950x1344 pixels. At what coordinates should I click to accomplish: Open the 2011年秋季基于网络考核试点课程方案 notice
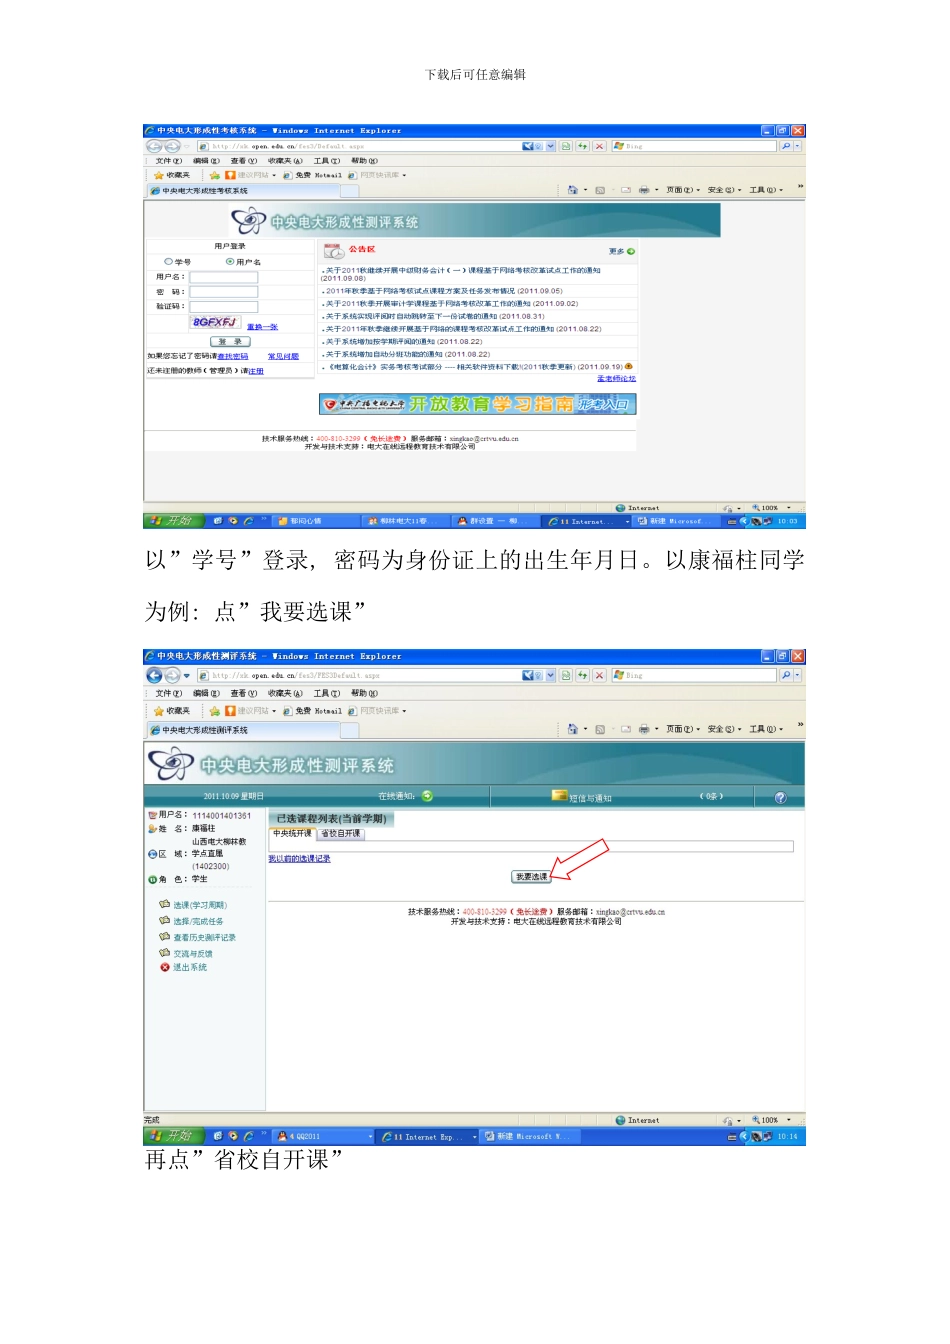click(x=444, y=291)
